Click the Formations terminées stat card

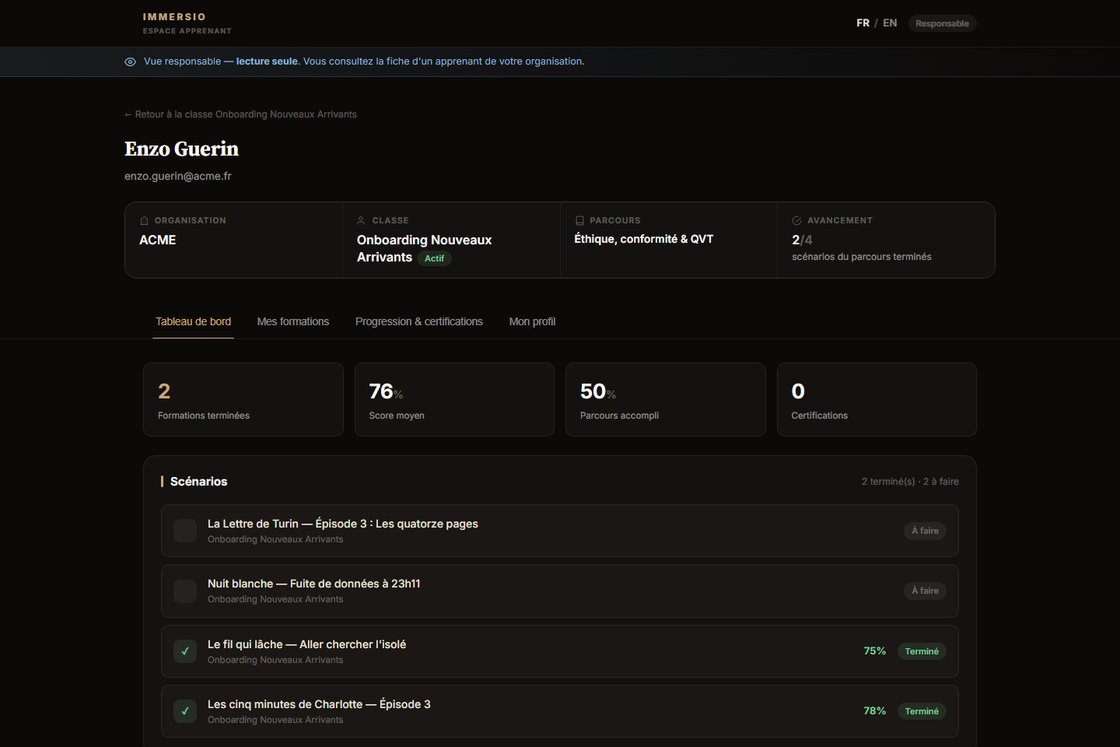point(243,399)
